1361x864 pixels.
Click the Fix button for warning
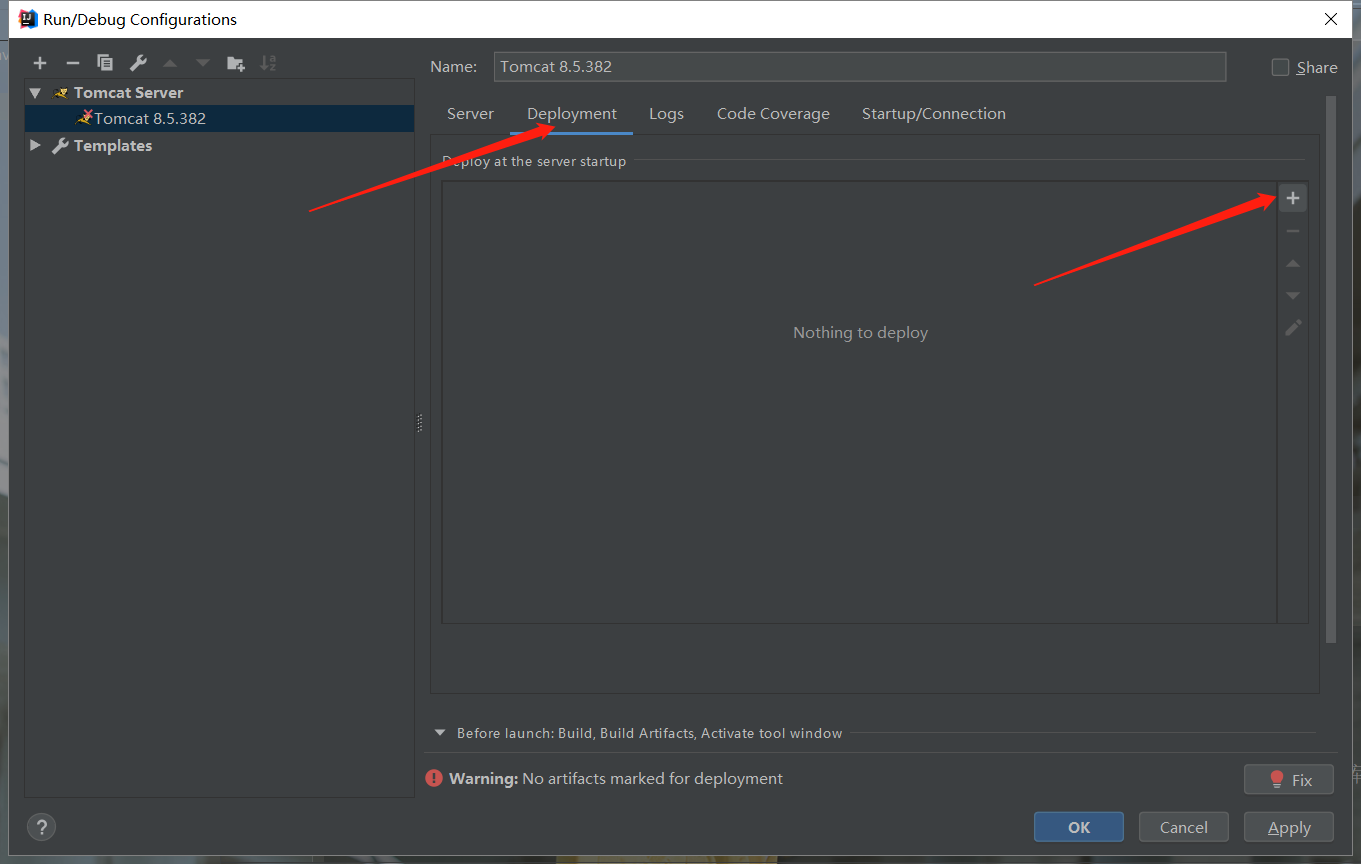(x=1289, y=780)
